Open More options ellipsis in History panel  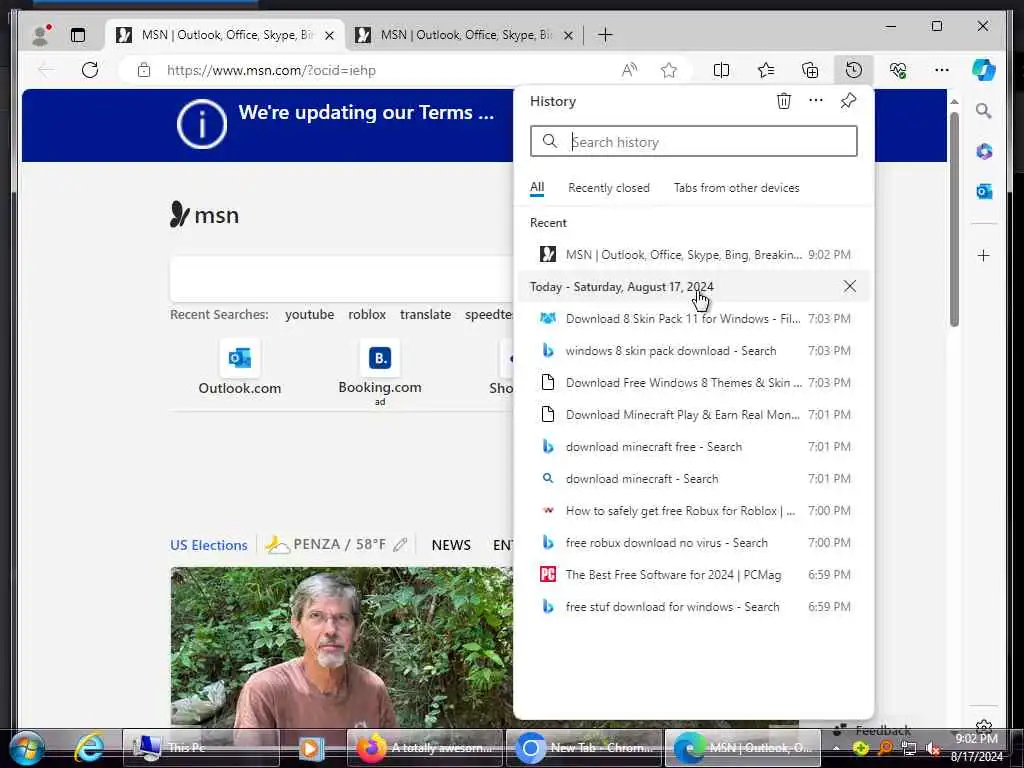point(816,101)
